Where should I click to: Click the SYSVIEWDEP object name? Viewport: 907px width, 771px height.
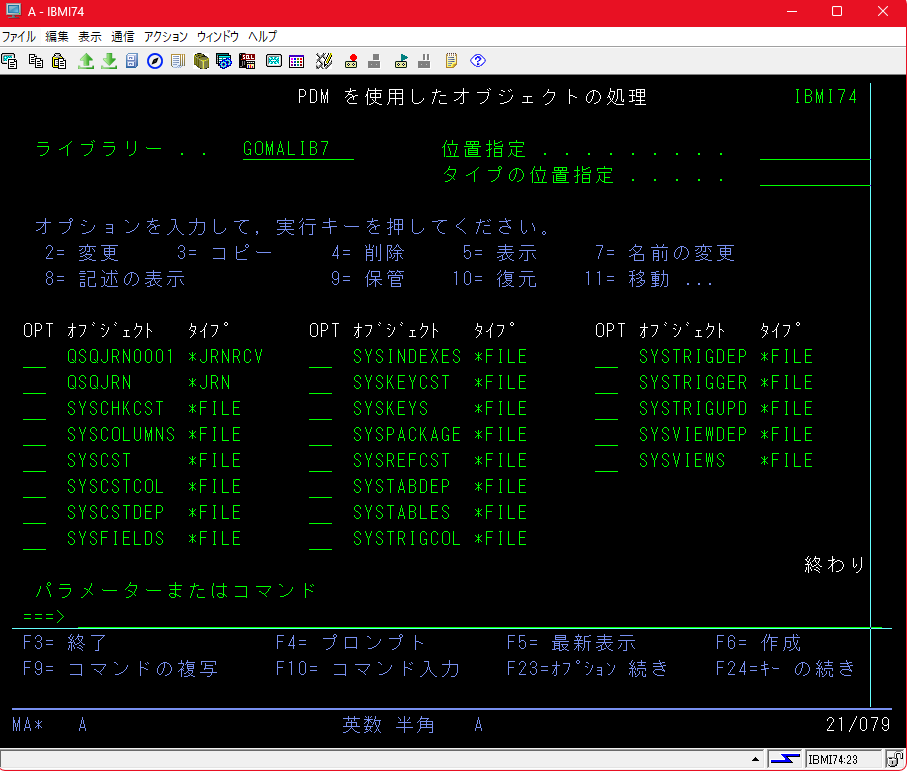pyautogui.click(x=692, y=434)
